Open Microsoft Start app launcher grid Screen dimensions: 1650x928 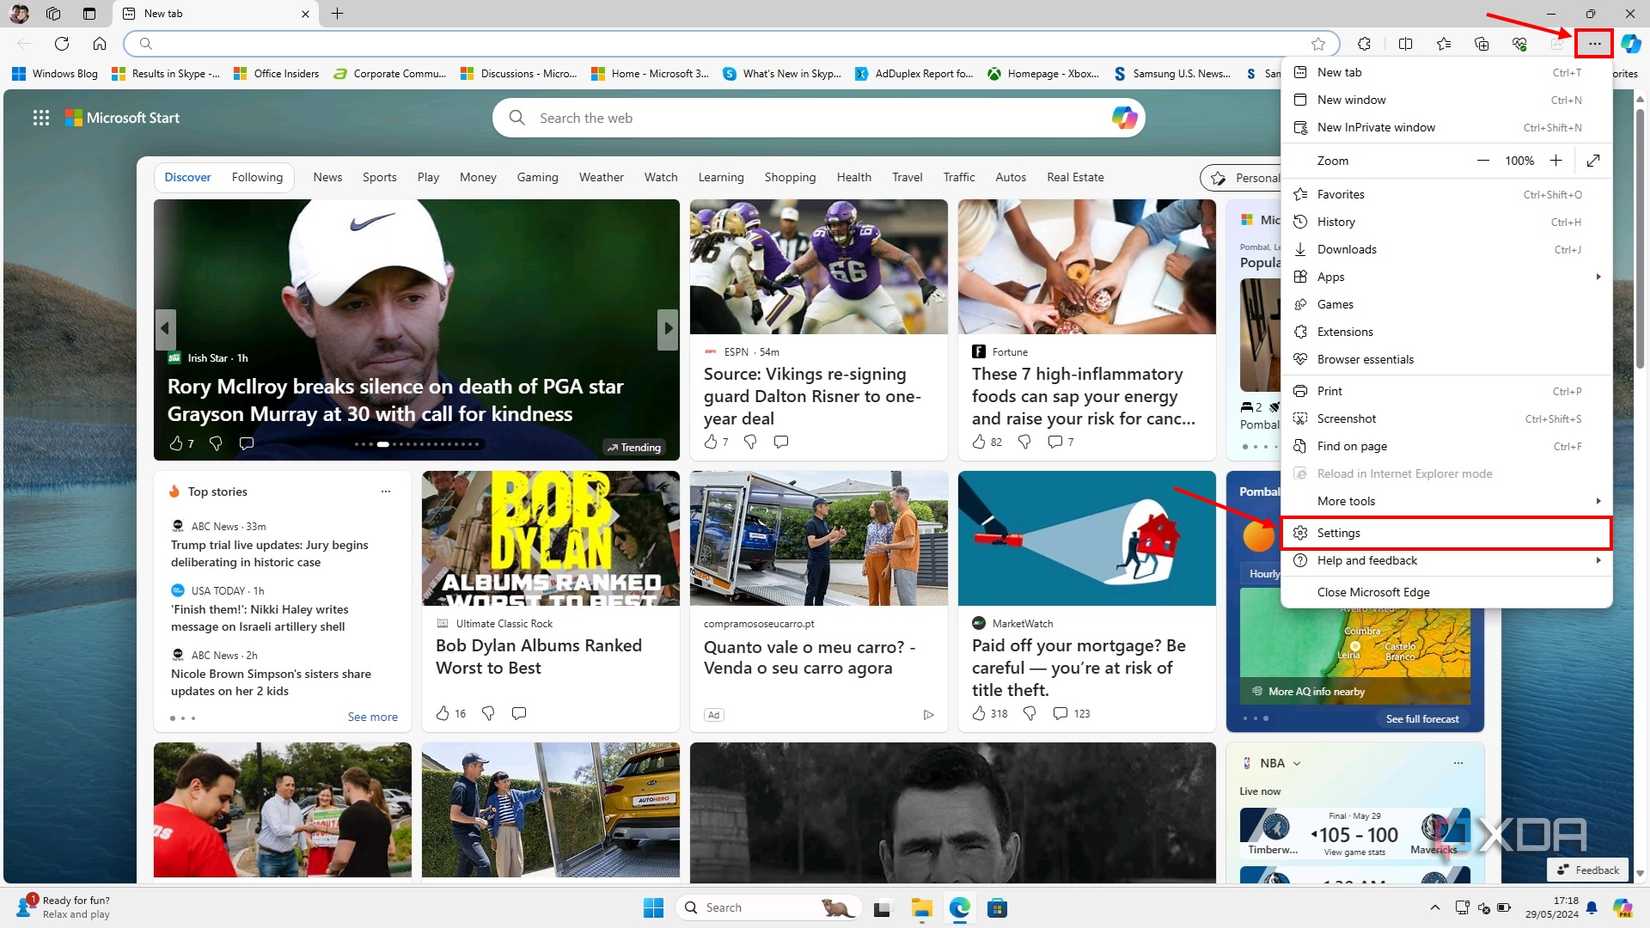pyautogui.click(x=41, y=118)
